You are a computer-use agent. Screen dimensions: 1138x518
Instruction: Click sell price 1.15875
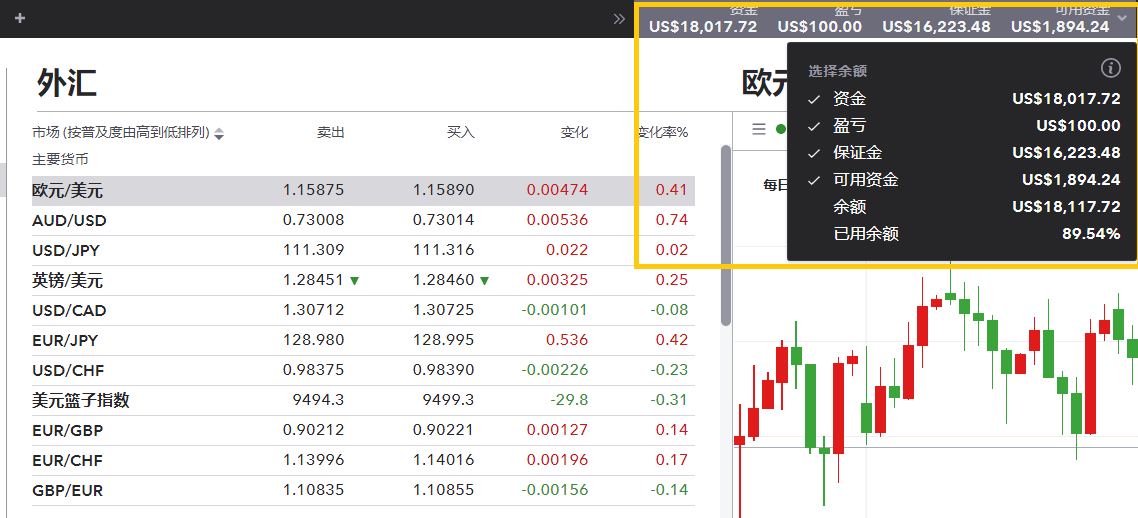pos(314,191)
